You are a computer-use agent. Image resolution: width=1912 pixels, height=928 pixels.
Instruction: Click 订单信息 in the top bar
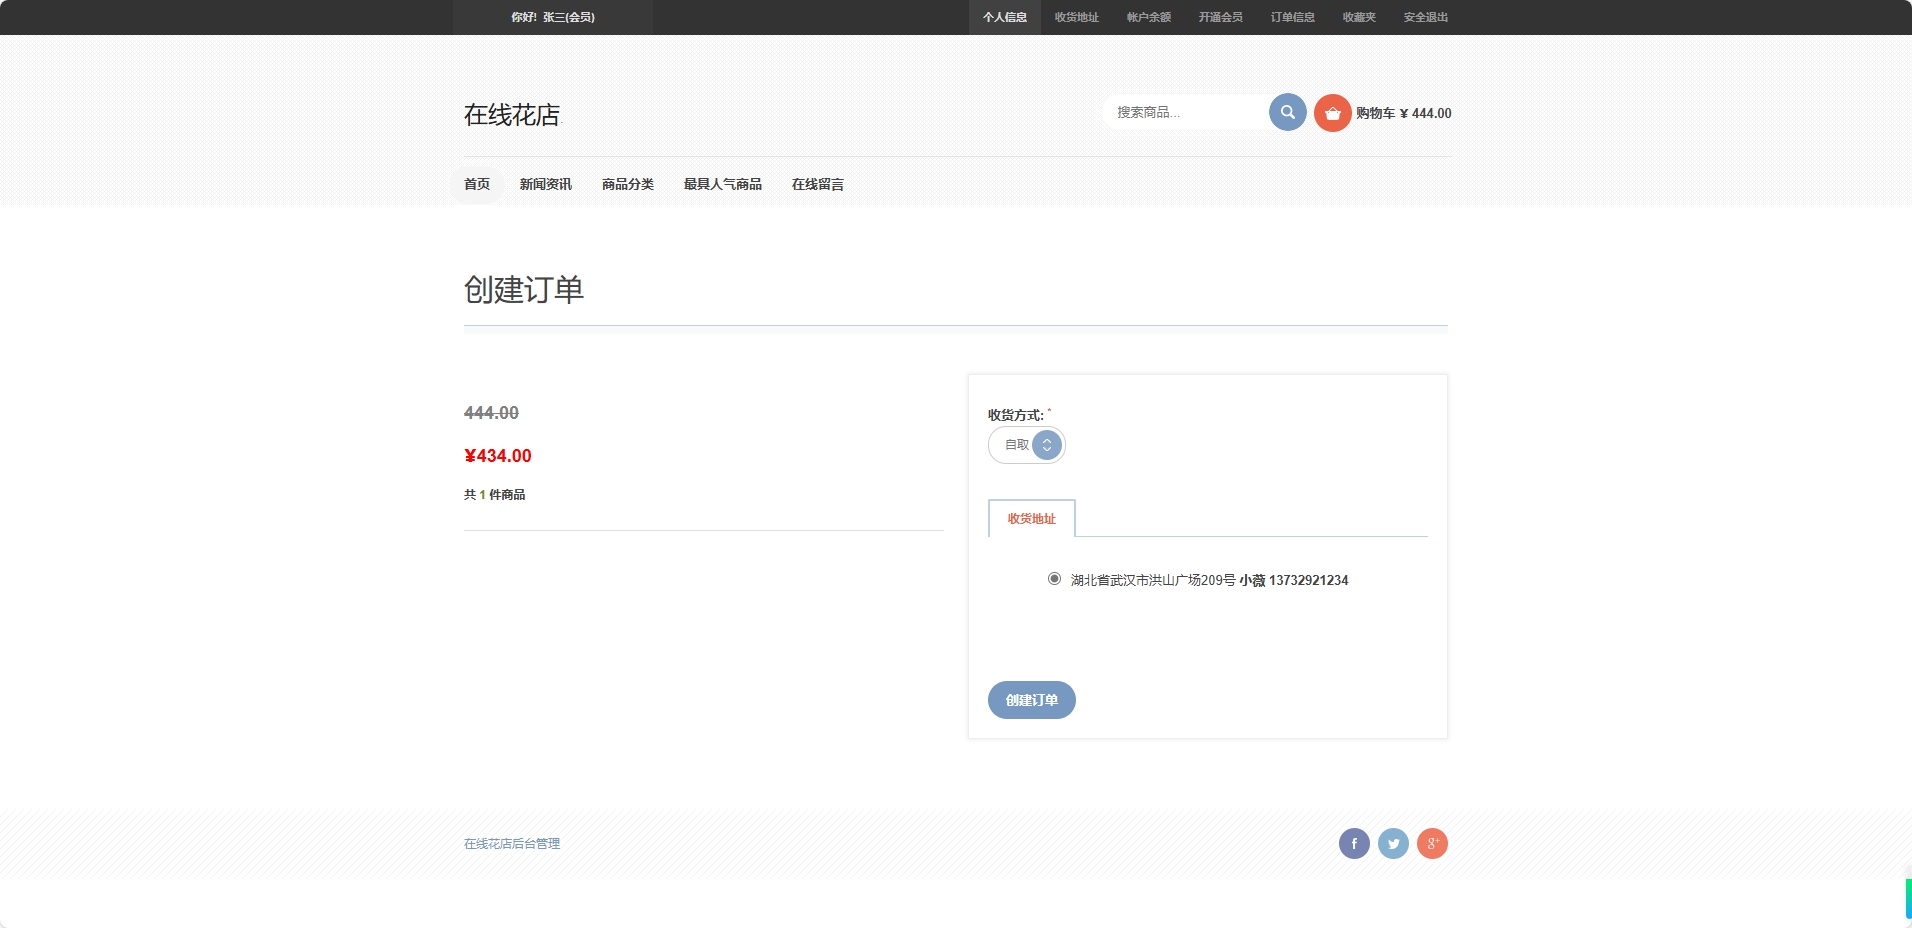click(1292, 17)
